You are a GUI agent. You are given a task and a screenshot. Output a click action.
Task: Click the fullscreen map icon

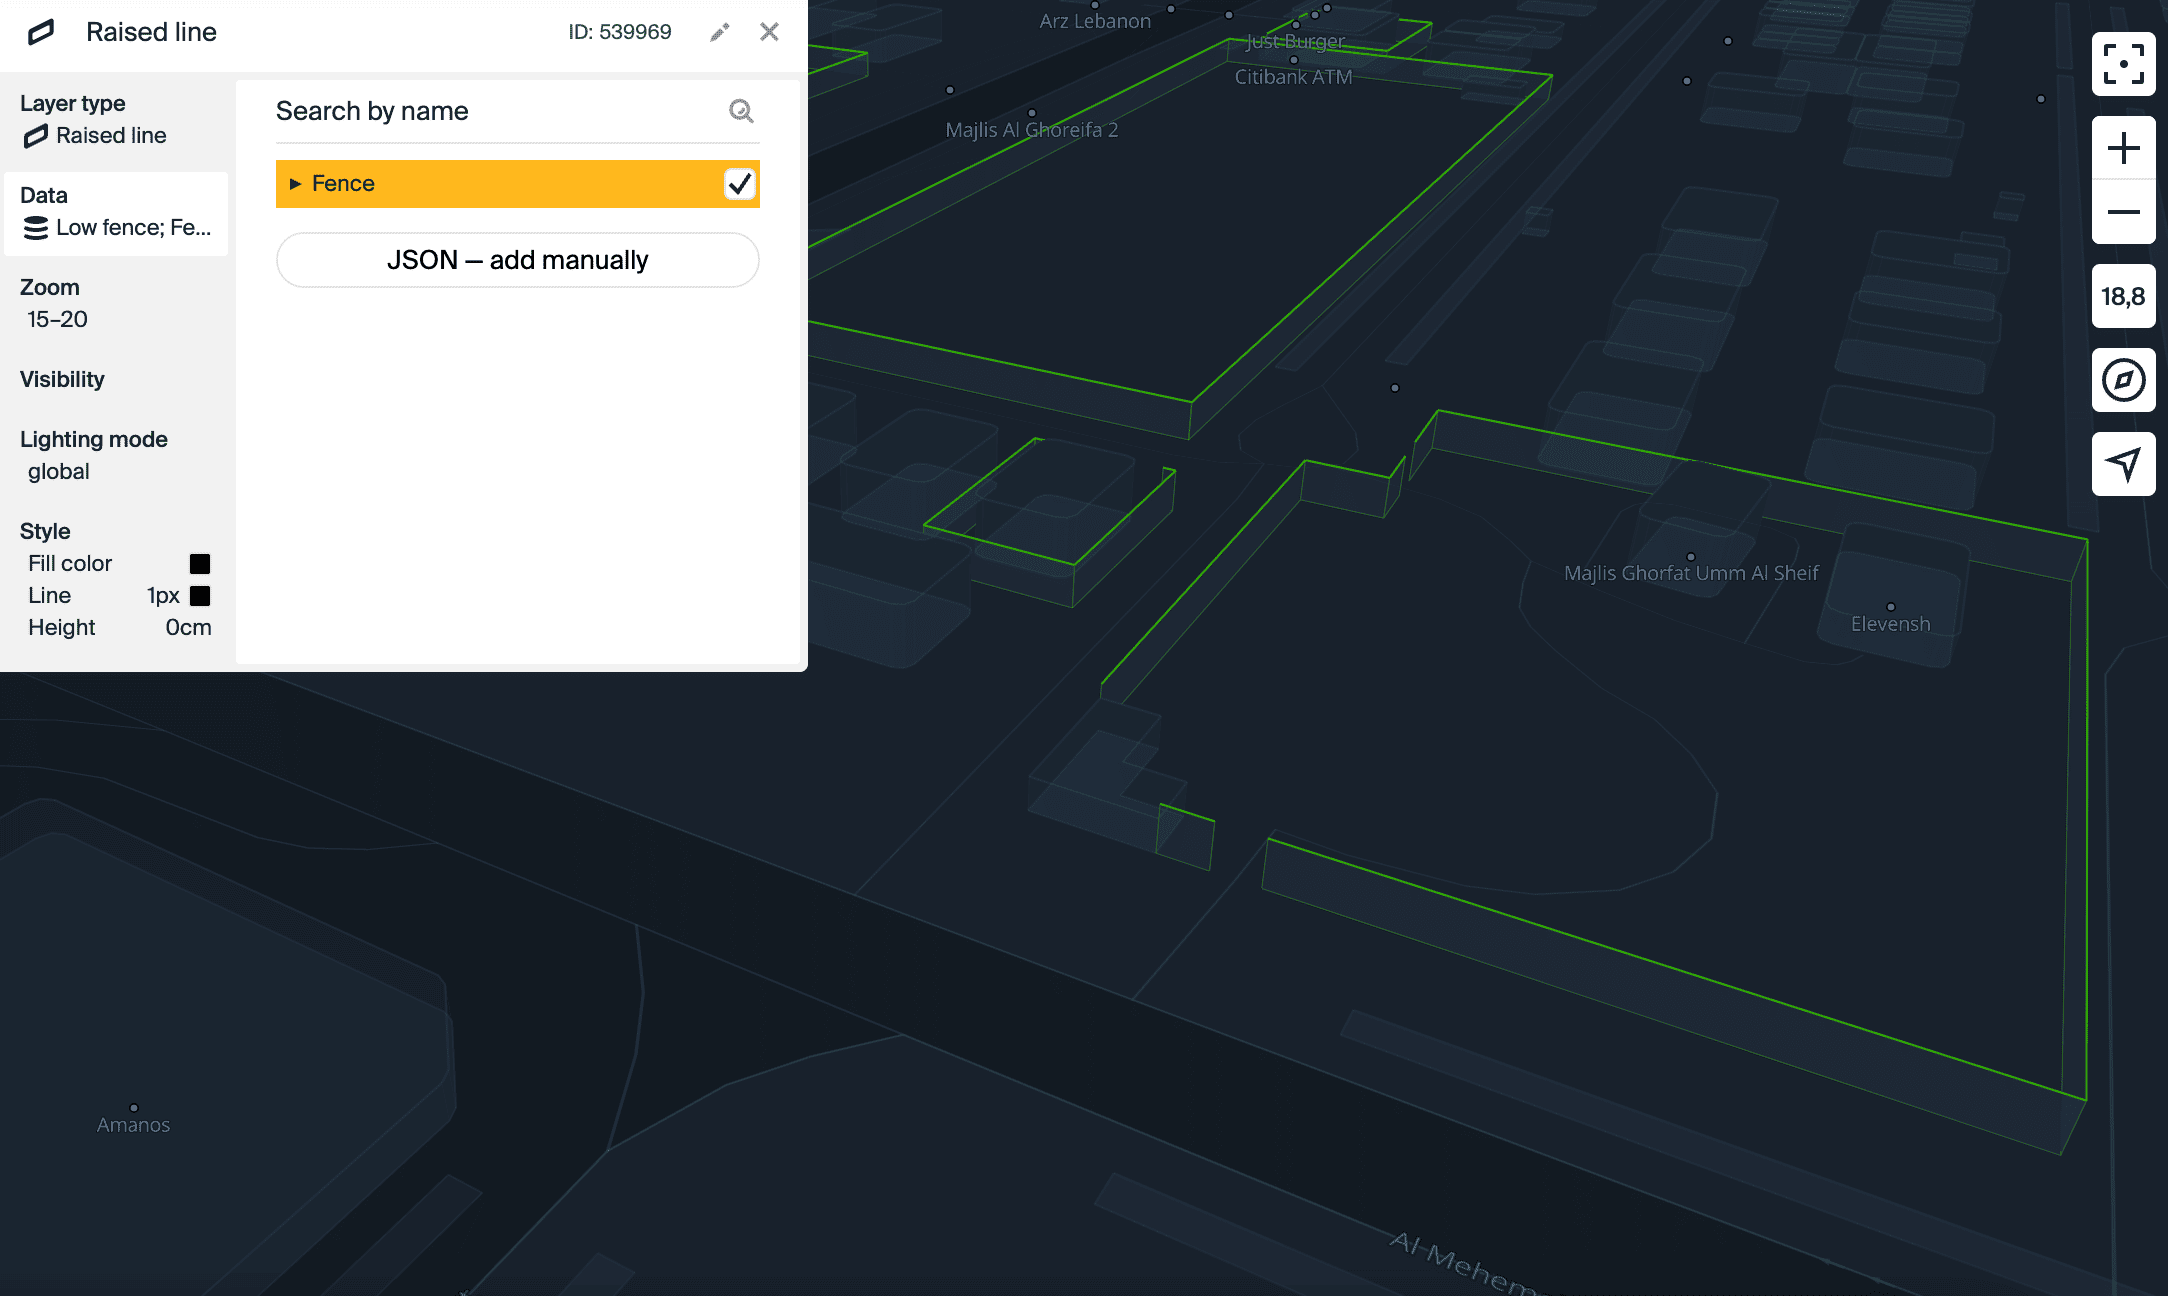(2123, 64)
